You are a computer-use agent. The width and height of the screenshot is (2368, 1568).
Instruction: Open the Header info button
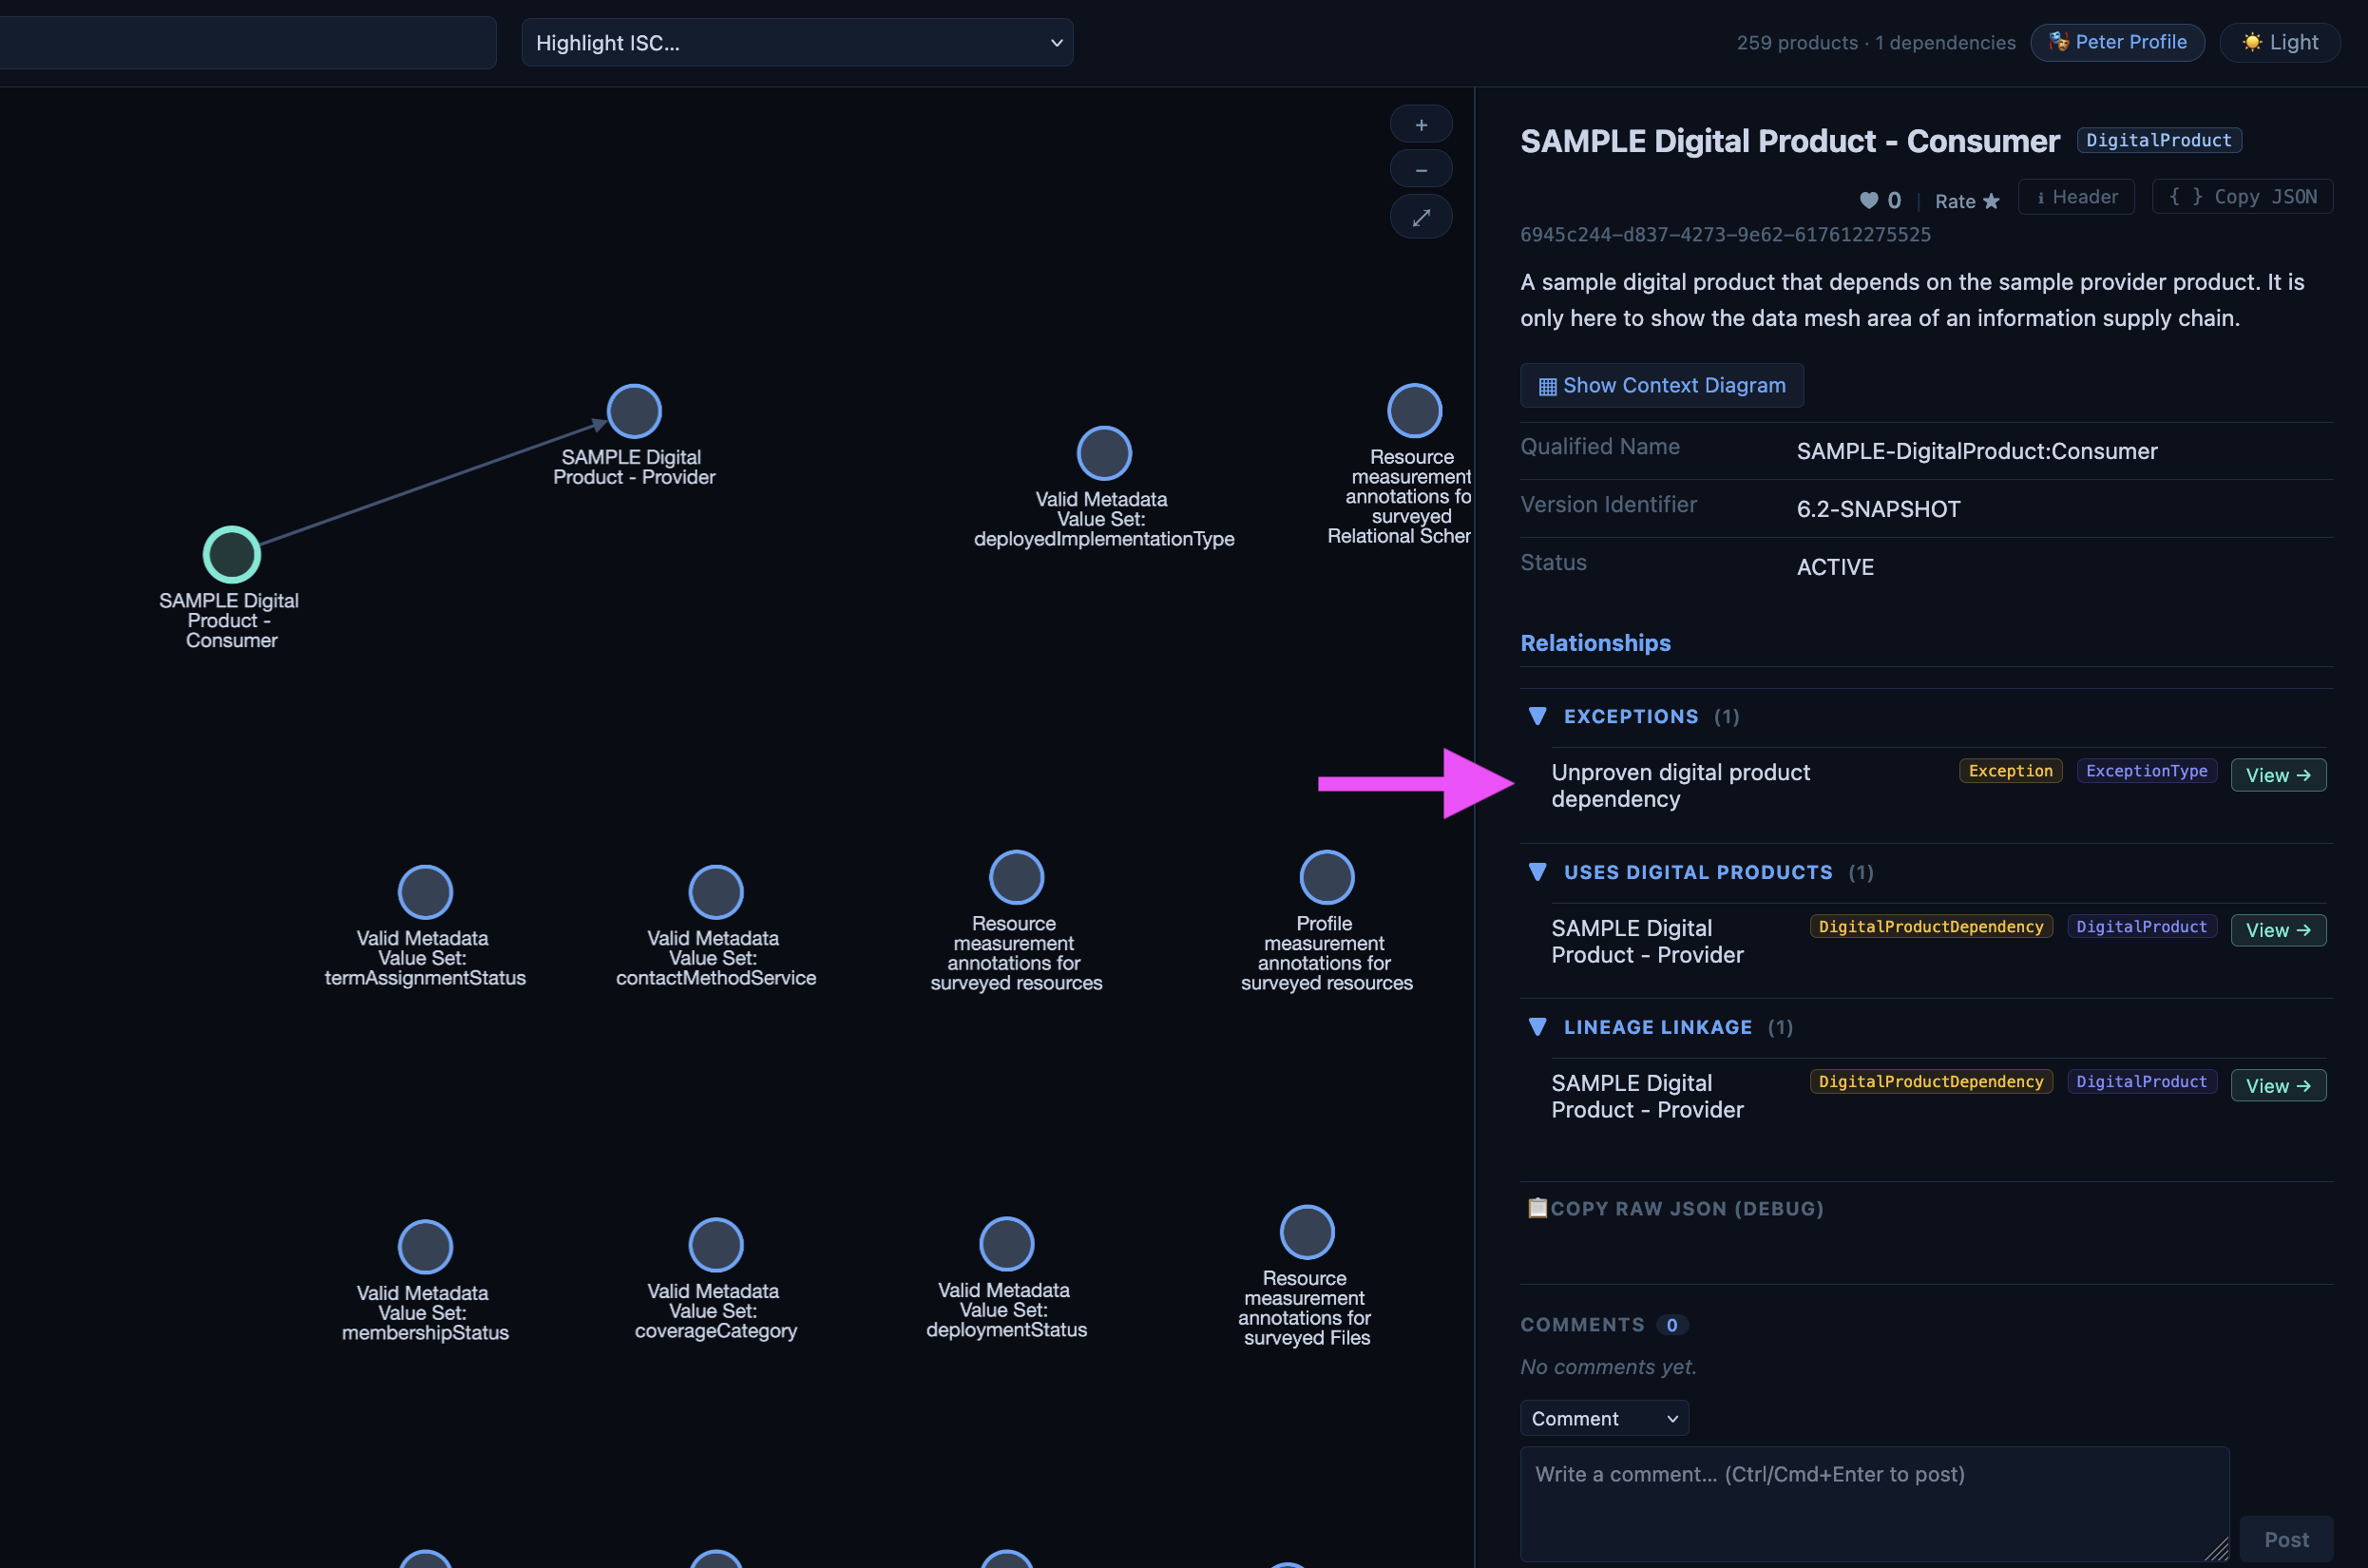[x=2076, y=197]
